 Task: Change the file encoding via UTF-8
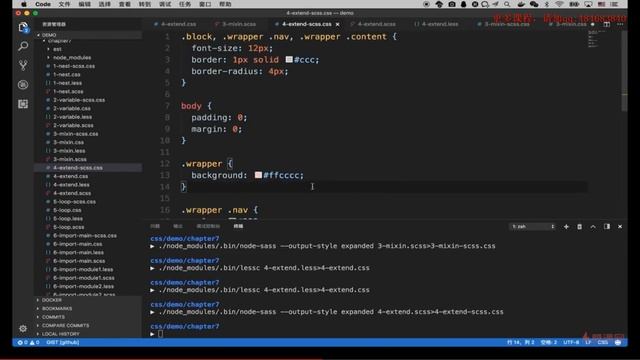(x=571, y=342)
